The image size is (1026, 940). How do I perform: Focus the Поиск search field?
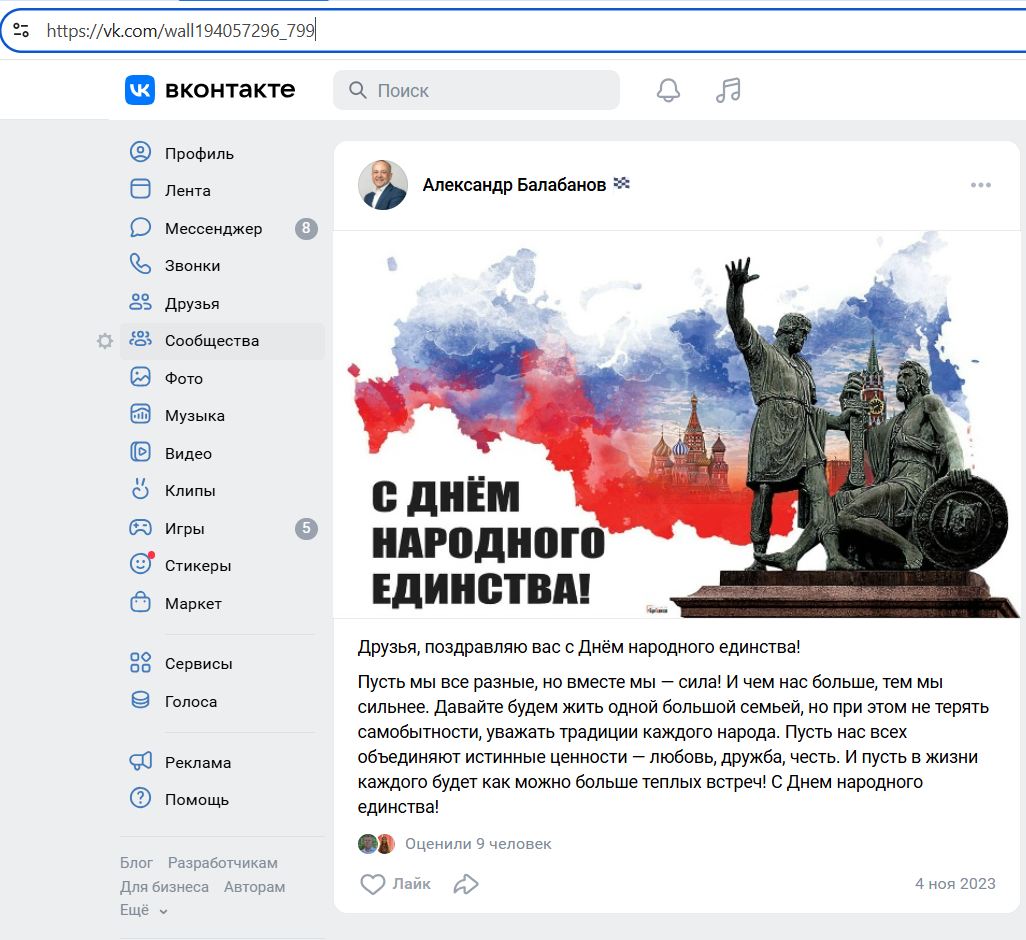point(476,90)
